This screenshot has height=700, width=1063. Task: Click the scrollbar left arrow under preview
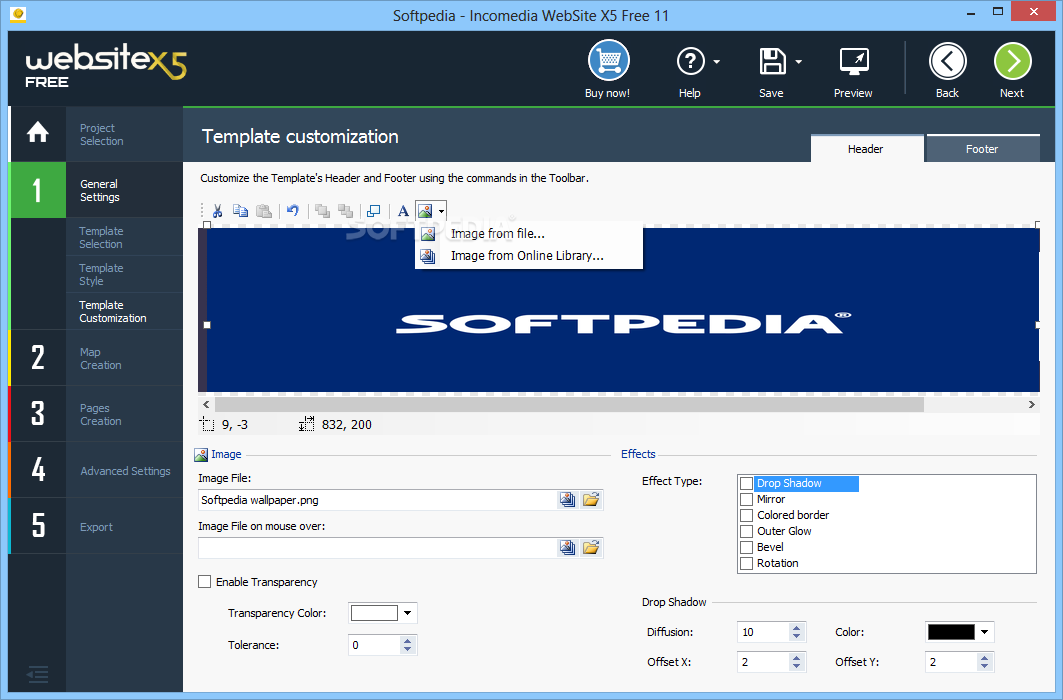pyautogui.click(x=207, y=405)
